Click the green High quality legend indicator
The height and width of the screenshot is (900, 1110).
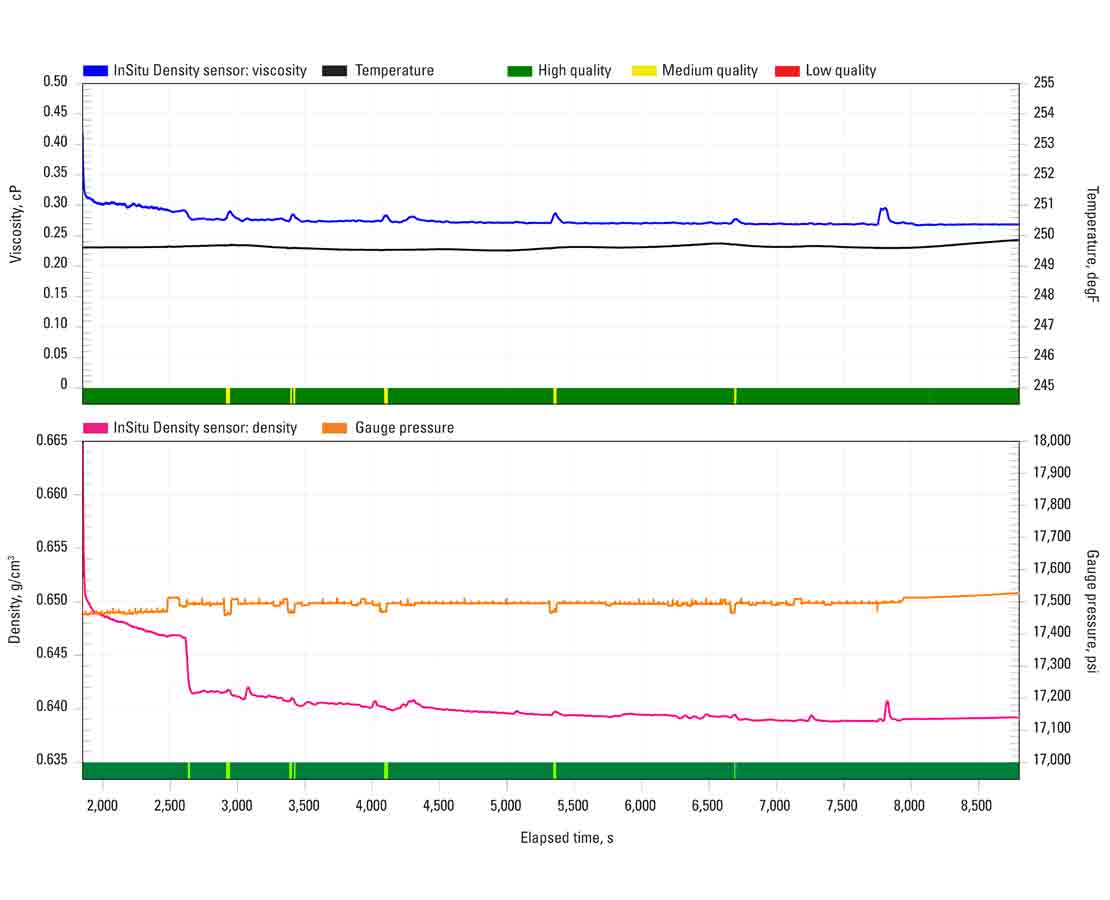click(517, 70)
